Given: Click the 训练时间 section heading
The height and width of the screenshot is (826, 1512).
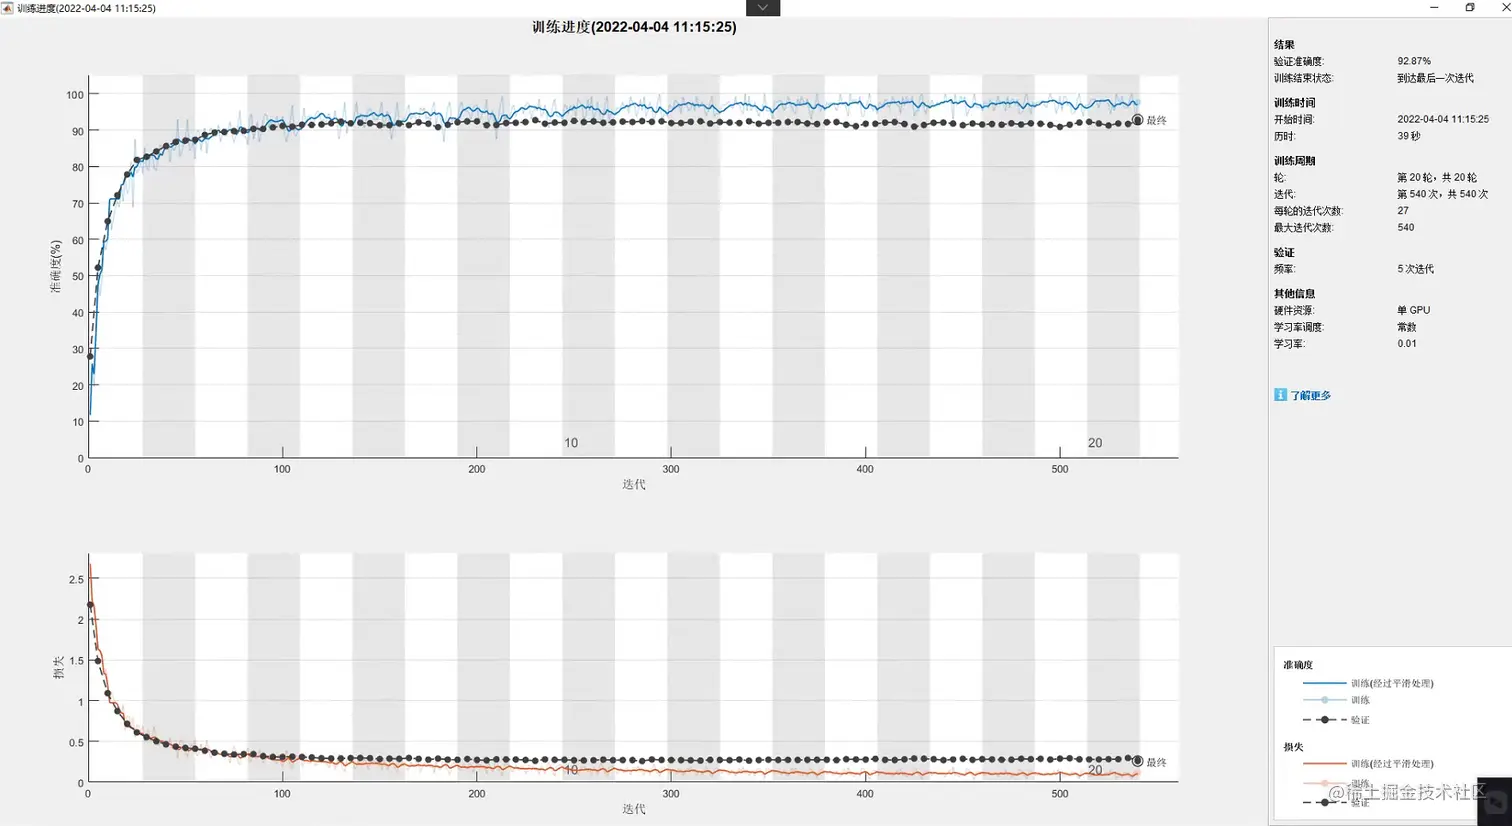Looking at the screenshot, I should 1294,103.
